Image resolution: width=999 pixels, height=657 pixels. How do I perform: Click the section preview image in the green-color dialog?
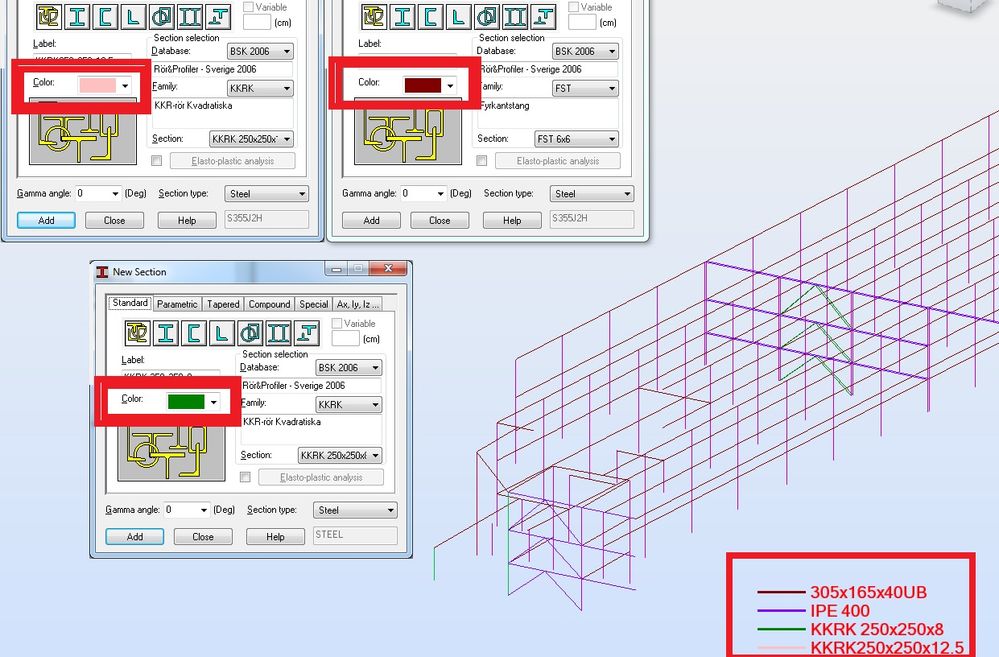point(171,453)
